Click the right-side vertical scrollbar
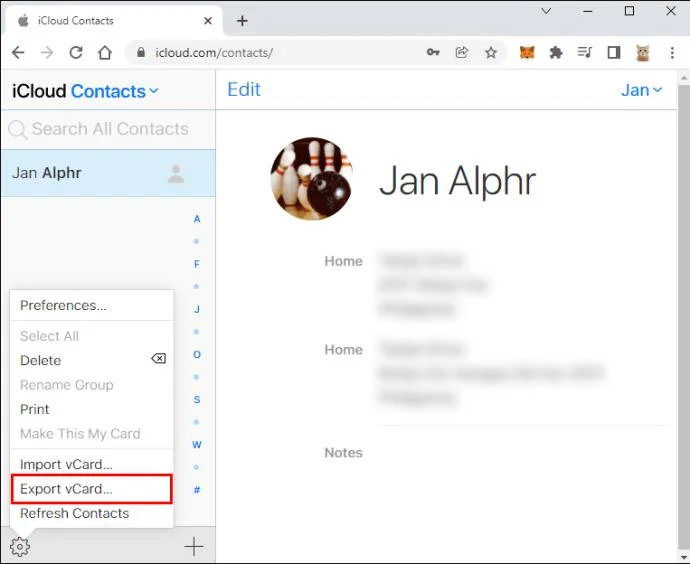Viewport: 690px width, 564px height. pos(683,317)
